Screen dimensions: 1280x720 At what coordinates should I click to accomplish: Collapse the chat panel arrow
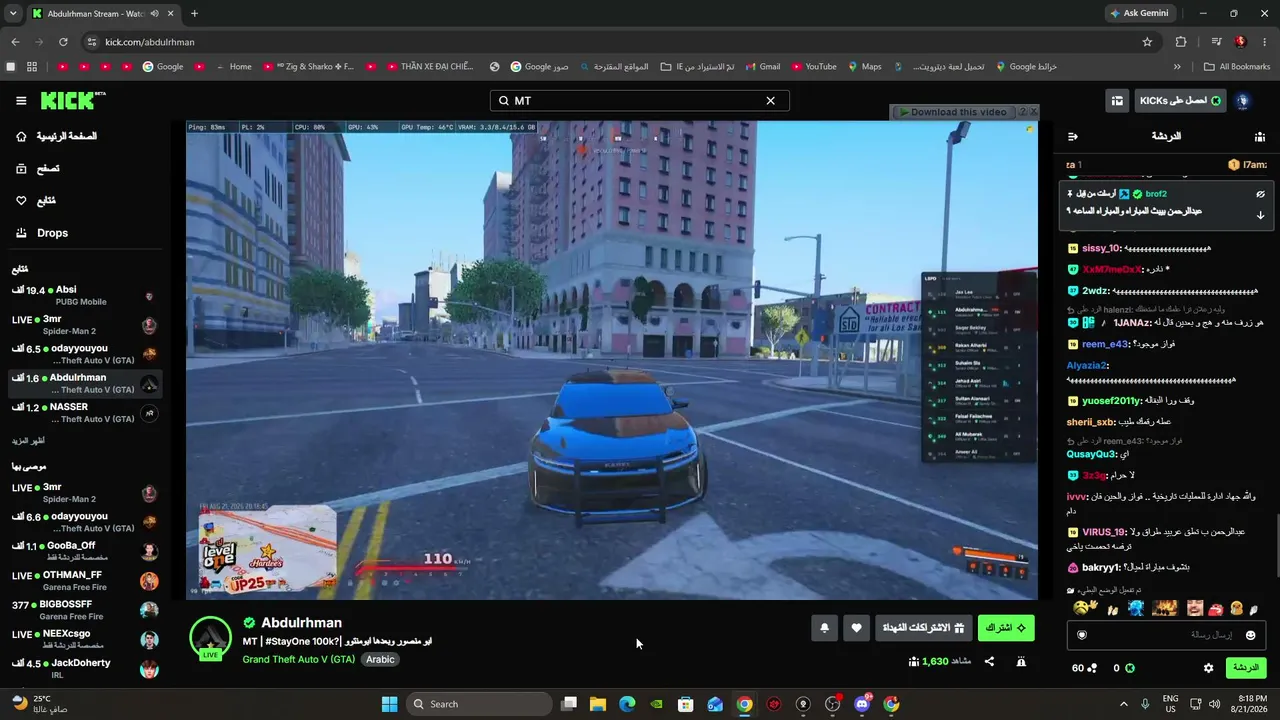(x=1073, y=136)
